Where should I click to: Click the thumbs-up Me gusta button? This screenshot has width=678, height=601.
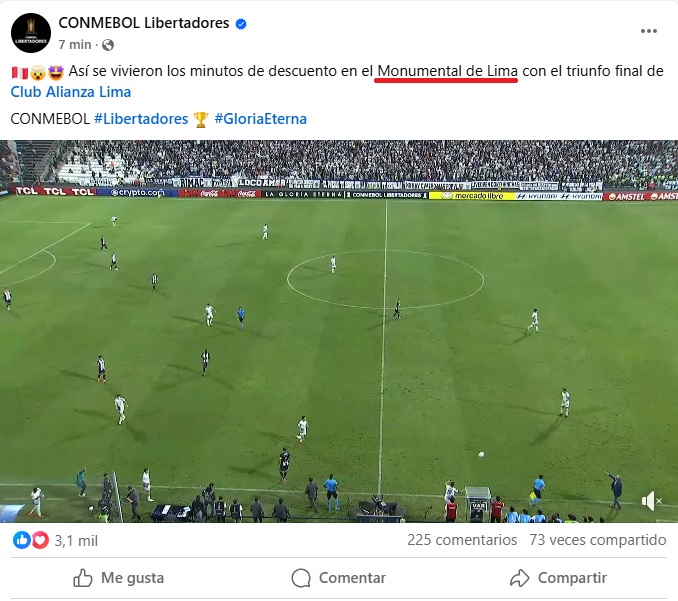[x=118, y=578]
